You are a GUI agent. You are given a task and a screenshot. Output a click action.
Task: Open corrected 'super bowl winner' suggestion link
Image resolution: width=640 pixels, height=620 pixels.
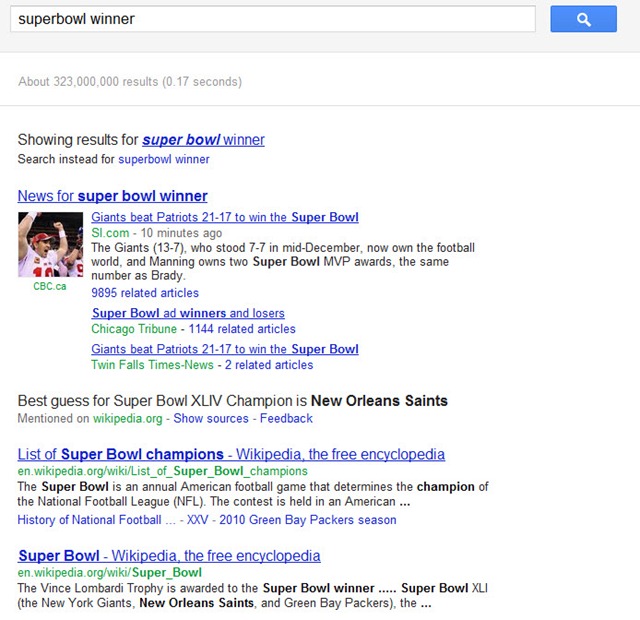[203, 140]
